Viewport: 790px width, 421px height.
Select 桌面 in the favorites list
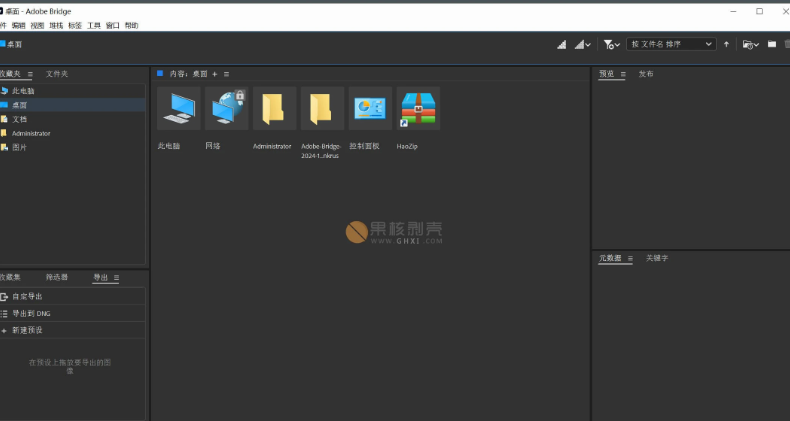pos(73,105)
